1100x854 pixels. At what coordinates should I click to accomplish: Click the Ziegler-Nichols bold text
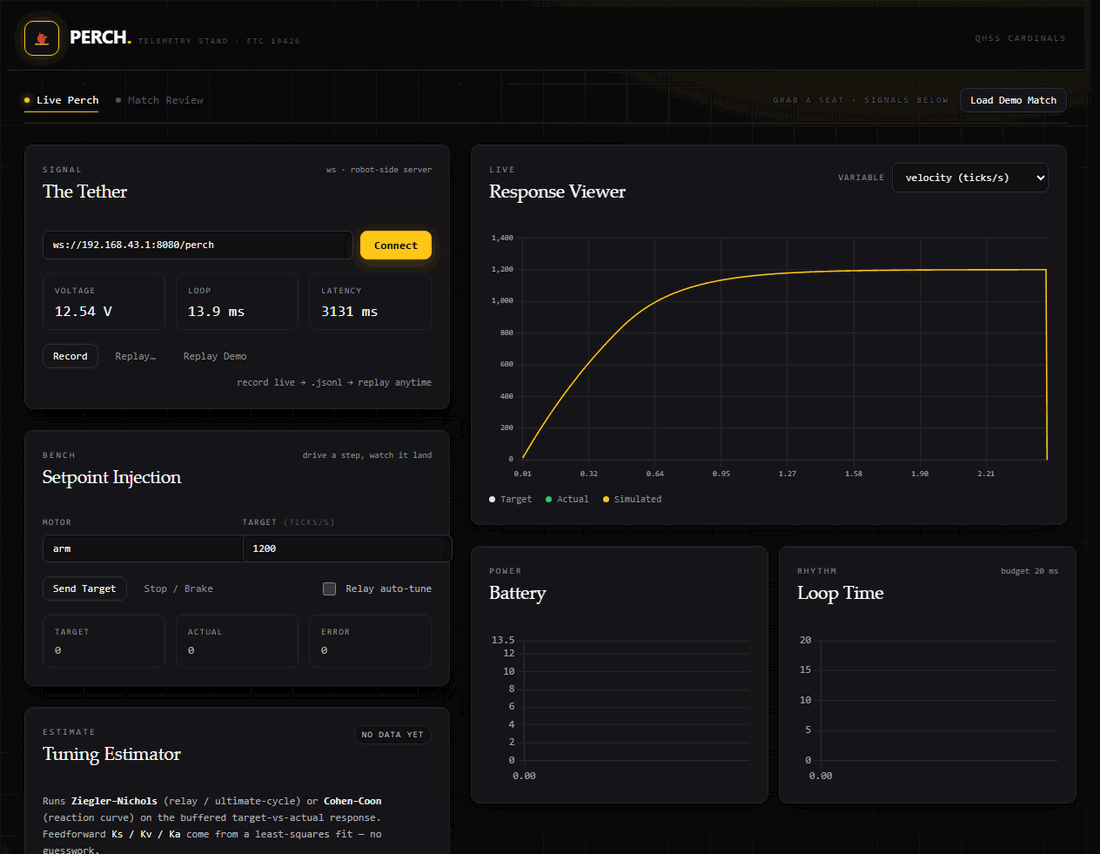[x=114, y=801]
